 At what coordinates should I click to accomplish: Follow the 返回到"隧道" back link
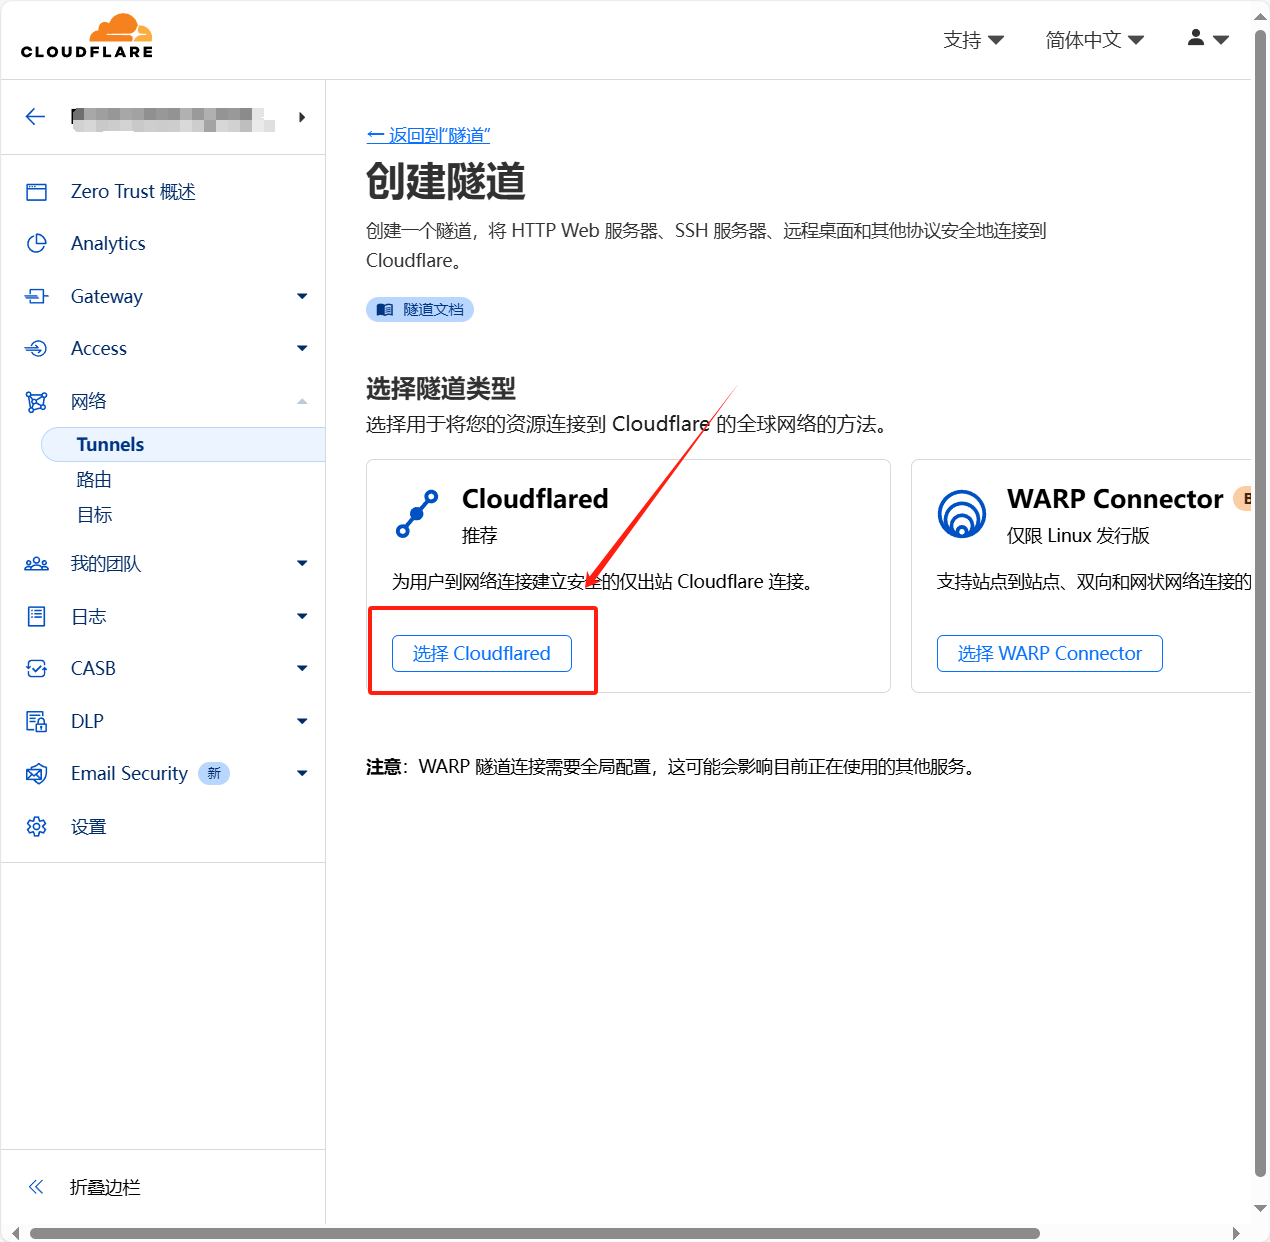pyautogui.click(x=428, y=135)
